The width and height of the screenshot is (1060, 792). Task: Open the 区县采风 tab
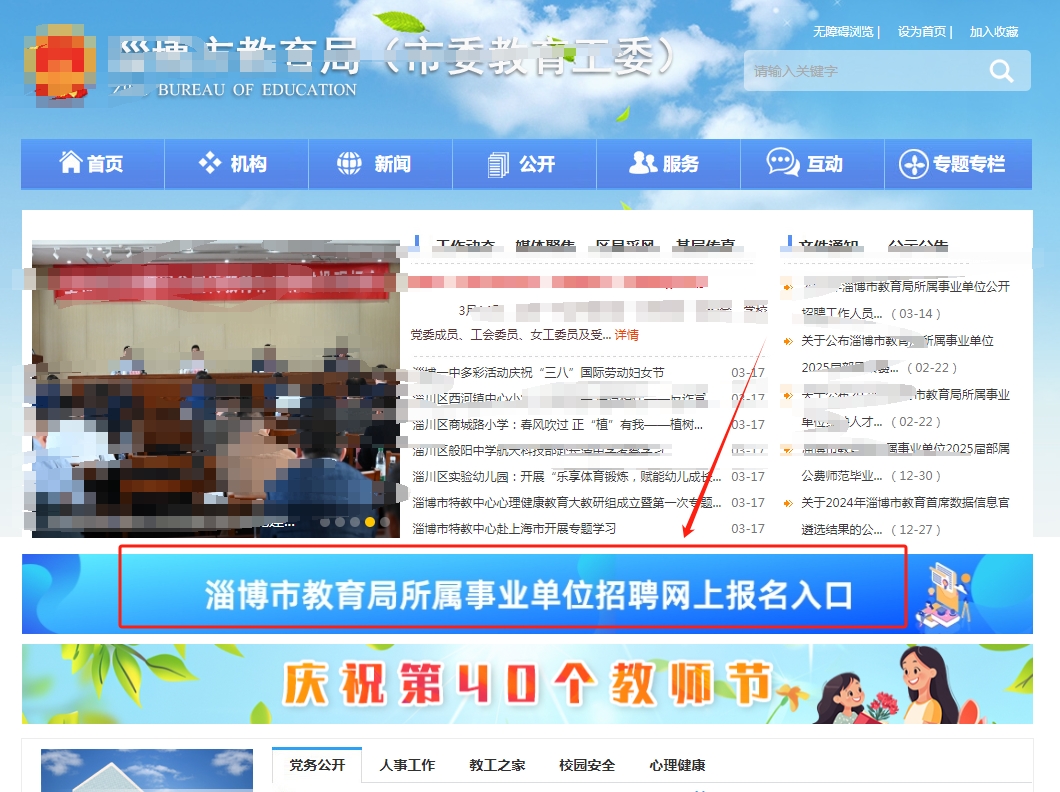pyautogui.click(x=625, y=240)
